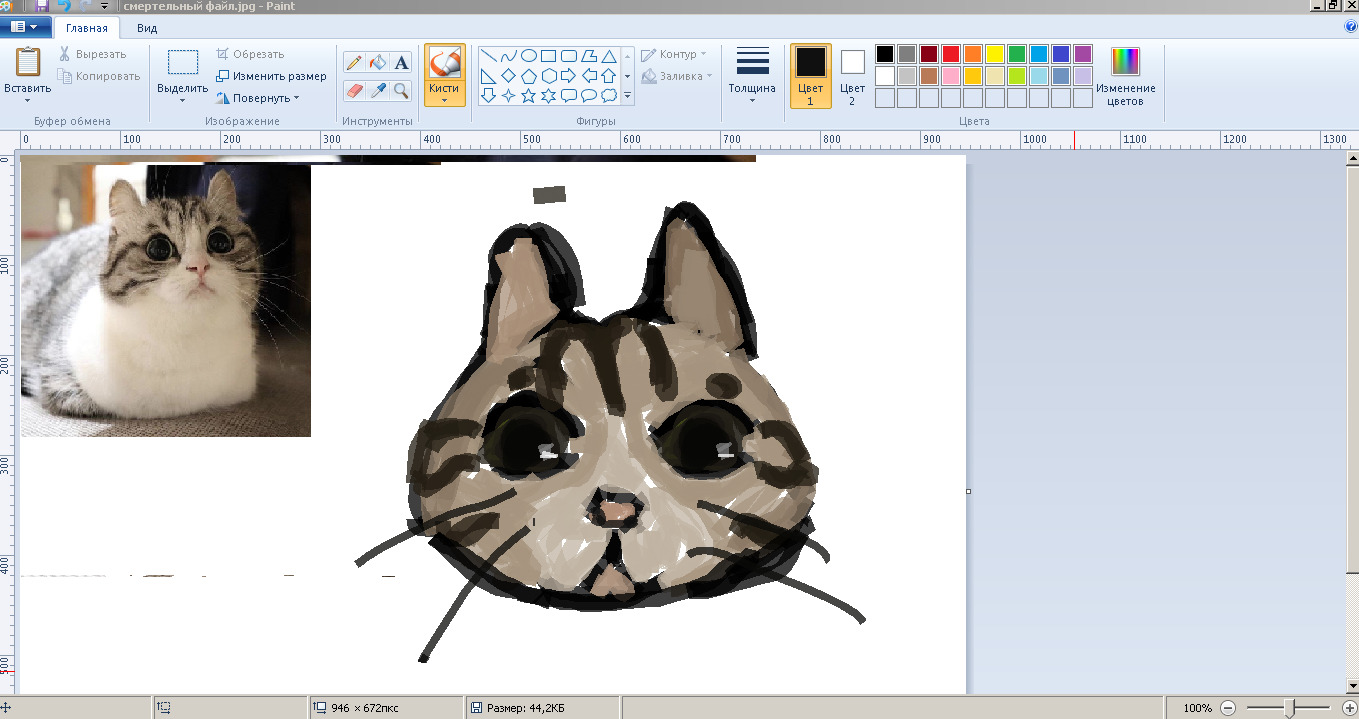Activate the Цвет 1 foreground color
Screen dimensions: 1359x719
click(810, 75)
